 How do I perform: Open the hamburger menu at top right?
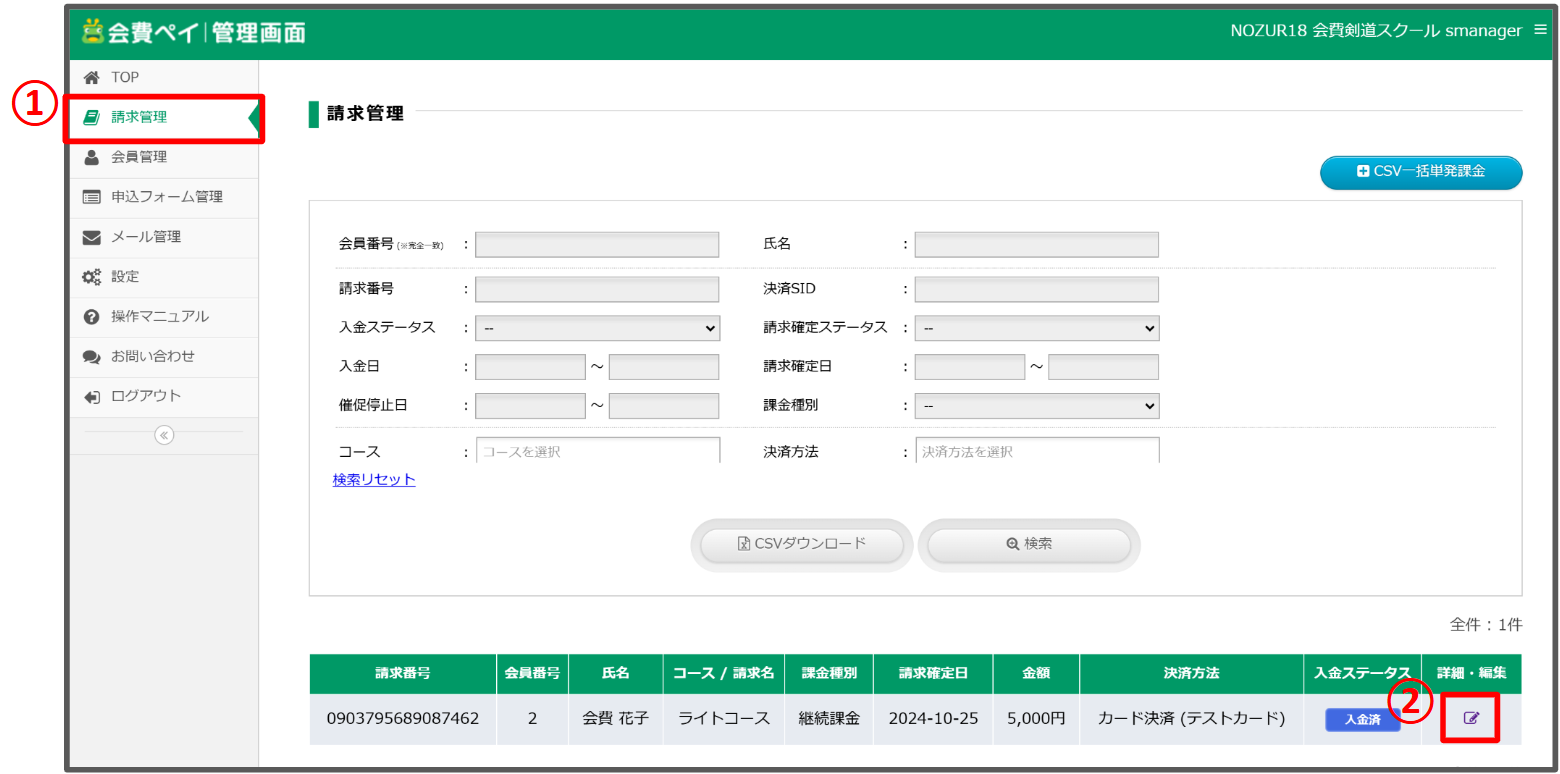coord(1540,30)
